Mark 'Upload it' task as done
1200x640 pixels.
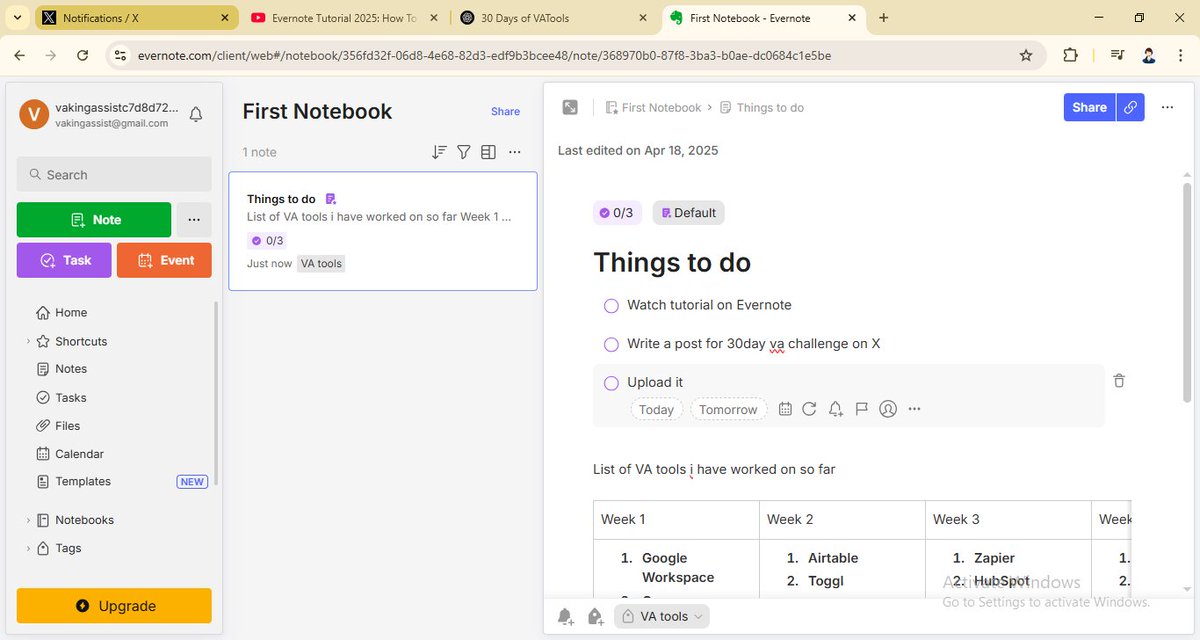tap(611, 383)
